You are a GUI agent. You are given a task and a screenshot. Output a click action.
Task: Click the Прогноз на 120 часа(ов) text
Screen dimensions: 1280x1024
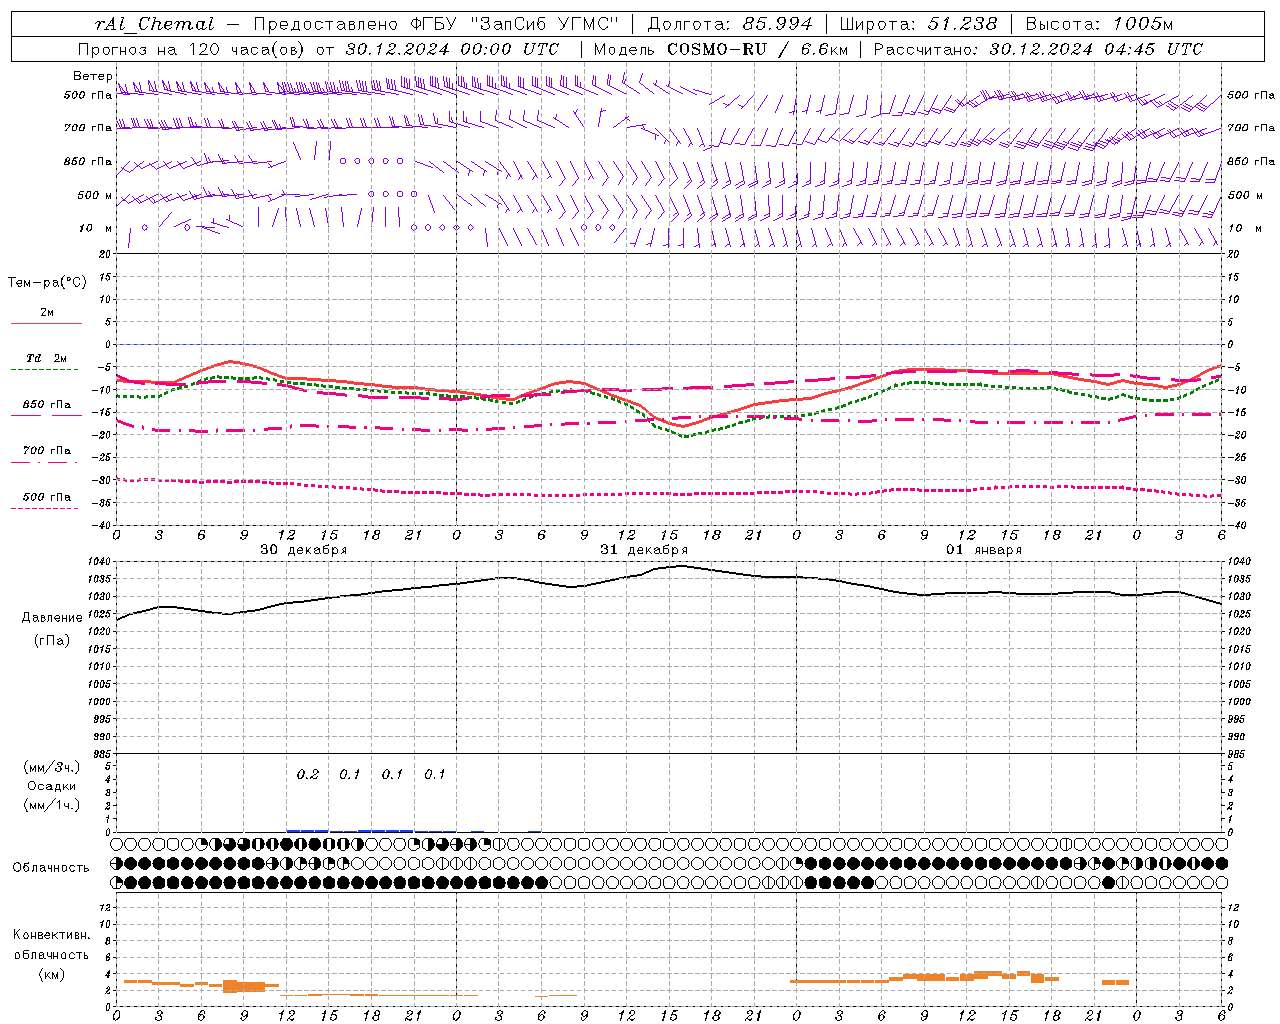pyautogui.click(x=193, y=49)
